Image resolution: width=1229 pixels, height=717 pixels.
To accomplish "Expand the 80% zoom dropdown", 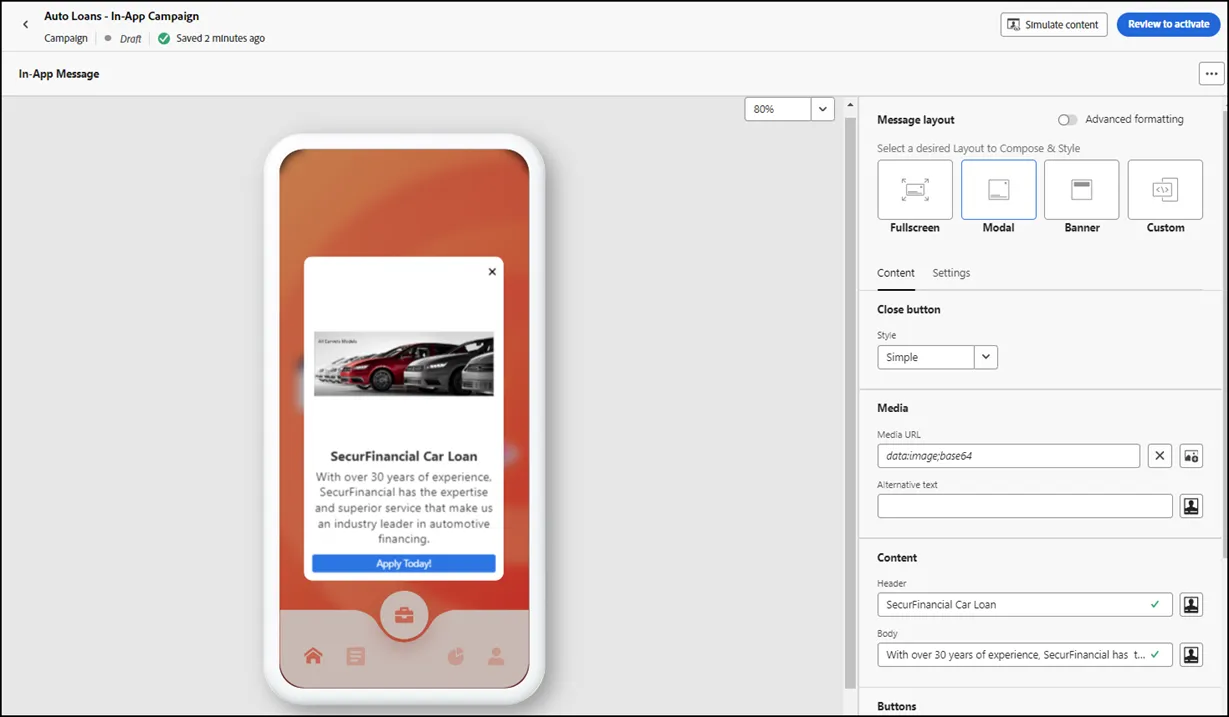I will click(x=822, y=109).
